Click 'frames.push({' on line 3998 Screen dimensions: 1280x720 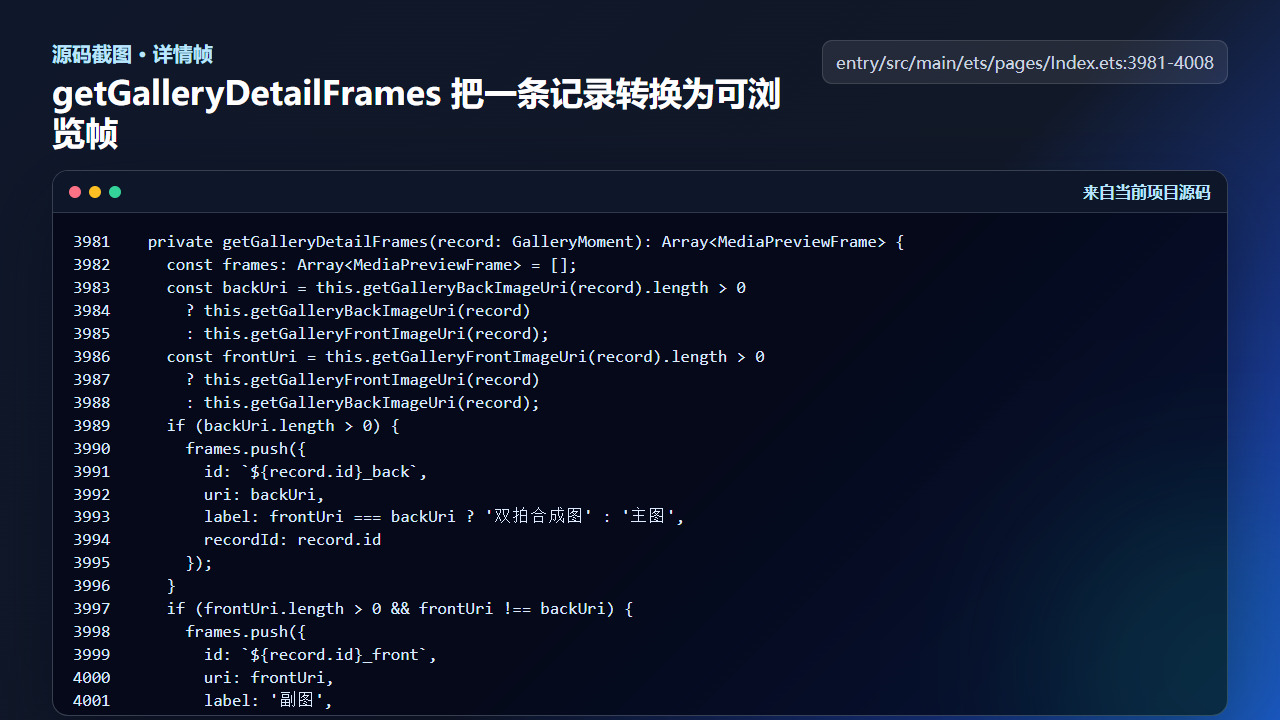[x=246, y=632]
